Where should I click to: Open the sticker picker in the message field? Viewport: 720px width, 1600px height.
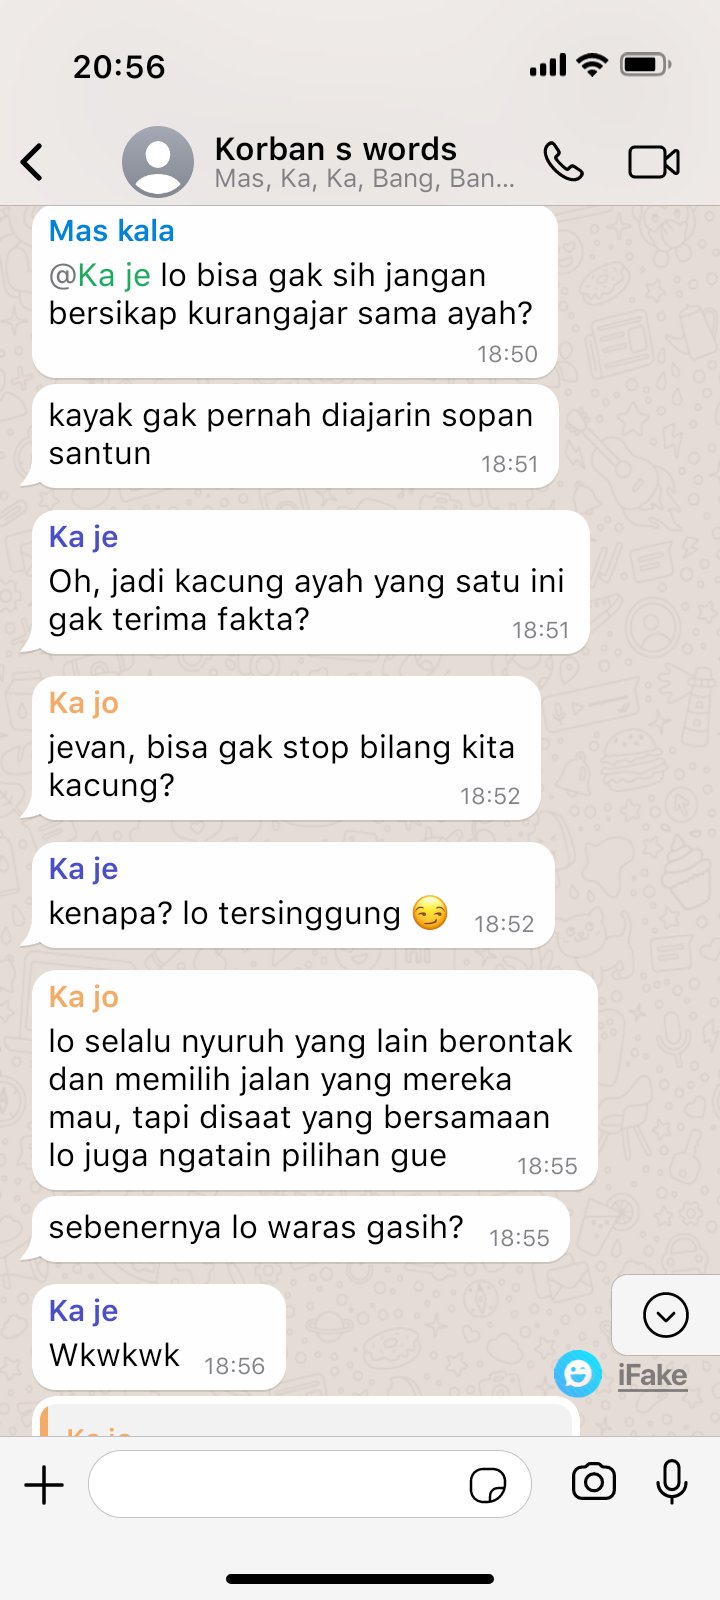tap(488, 1485)
